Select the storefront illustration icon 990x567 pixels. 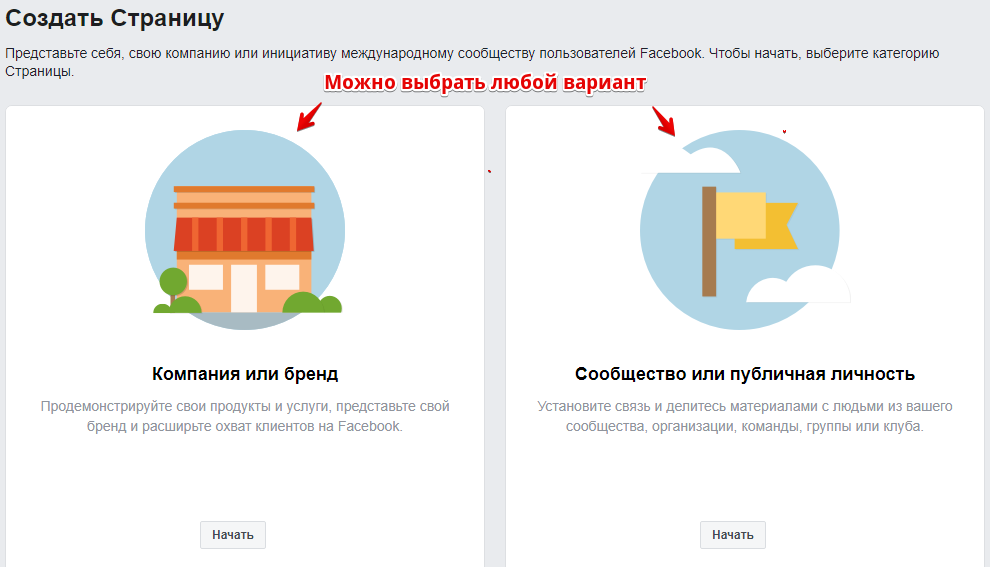pos(245,230)
